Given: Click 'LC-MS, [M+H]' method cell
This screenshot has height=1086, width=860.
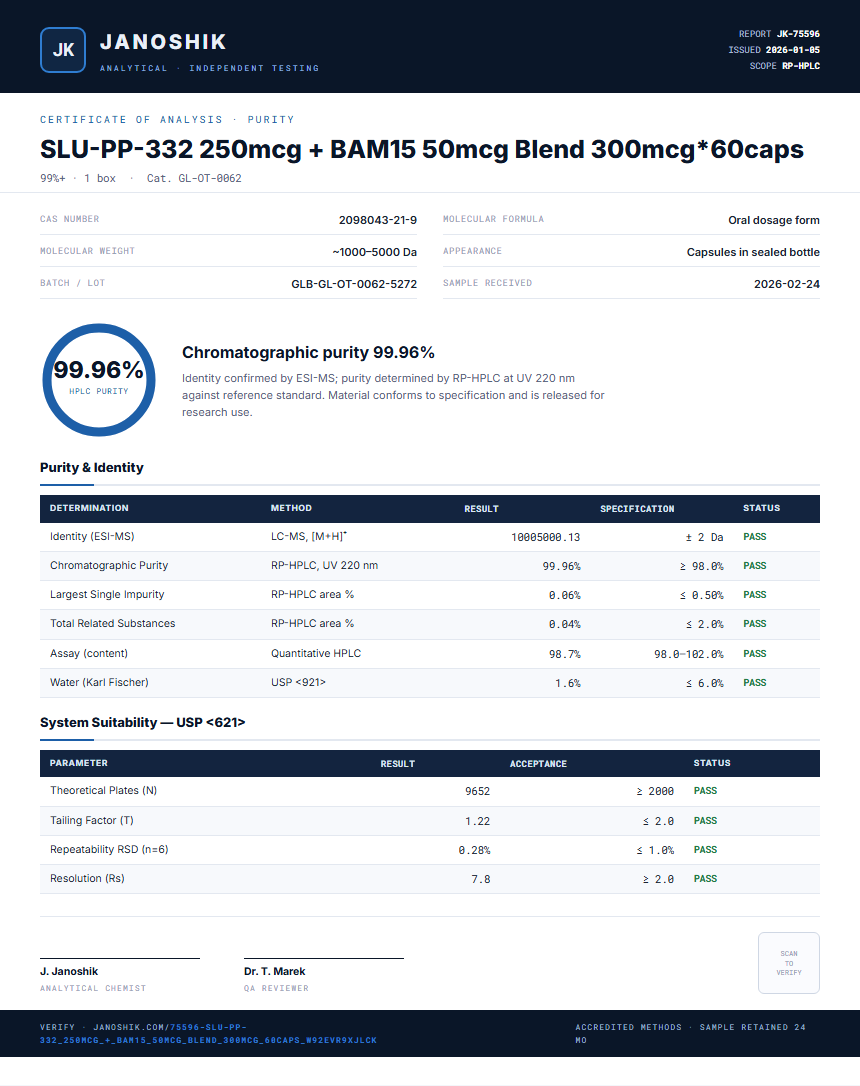Looking at the screenshot, I should pyautogui.click(x=309, y=537).
